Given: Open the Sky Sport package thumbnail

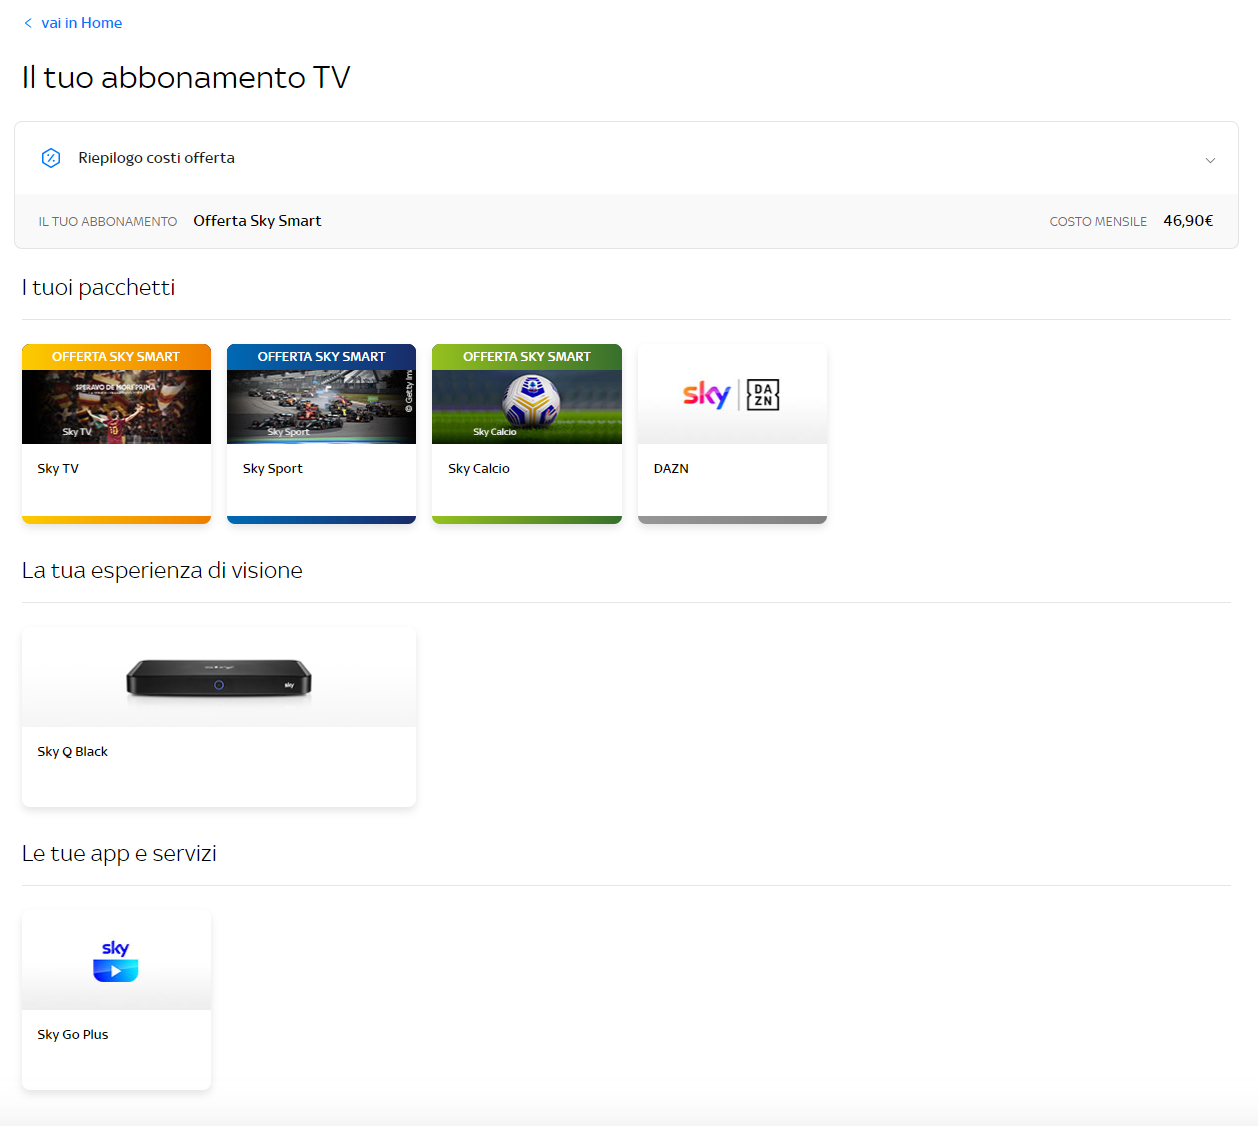Looking at the screenshot, I should [321, 394].
